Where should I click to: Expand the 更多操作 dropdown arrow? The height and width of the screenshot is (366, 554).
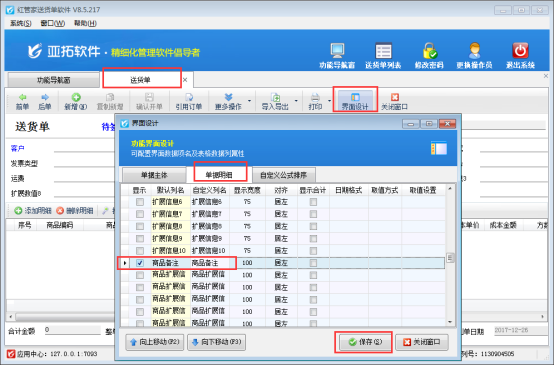[249, 101]
